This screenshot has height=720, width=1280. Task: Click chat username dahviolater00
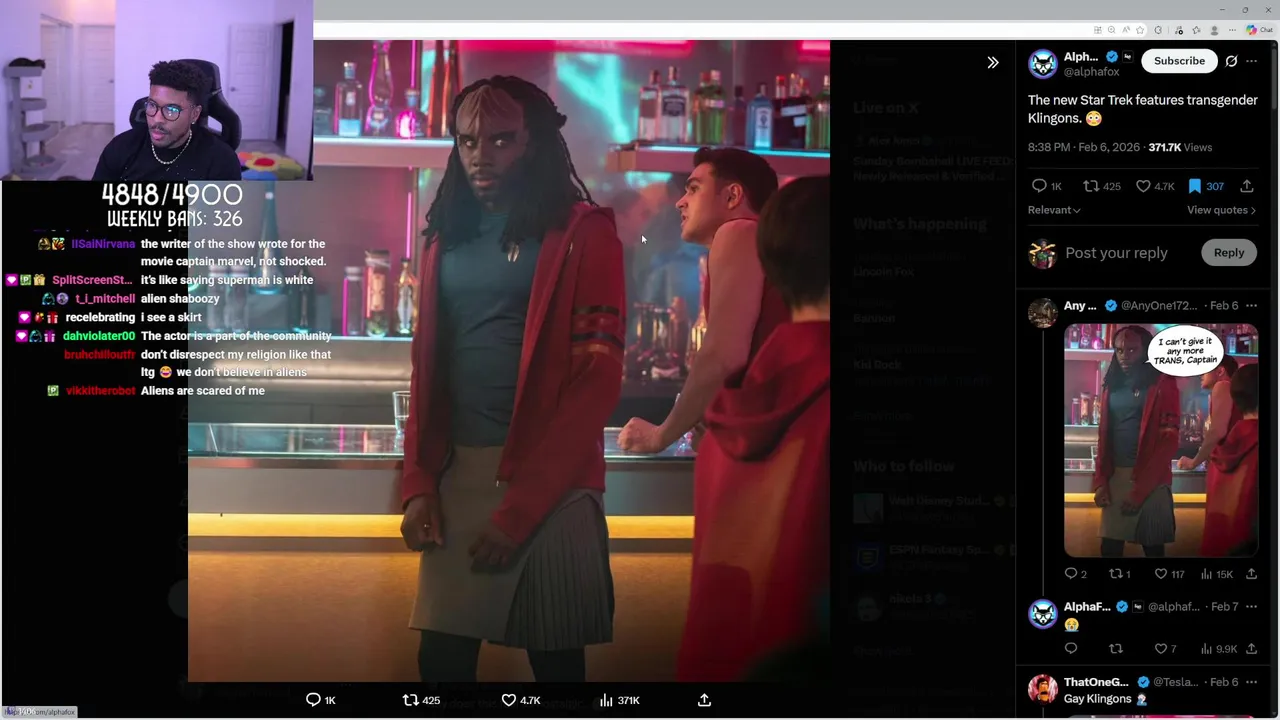click(x=99, y=336)
